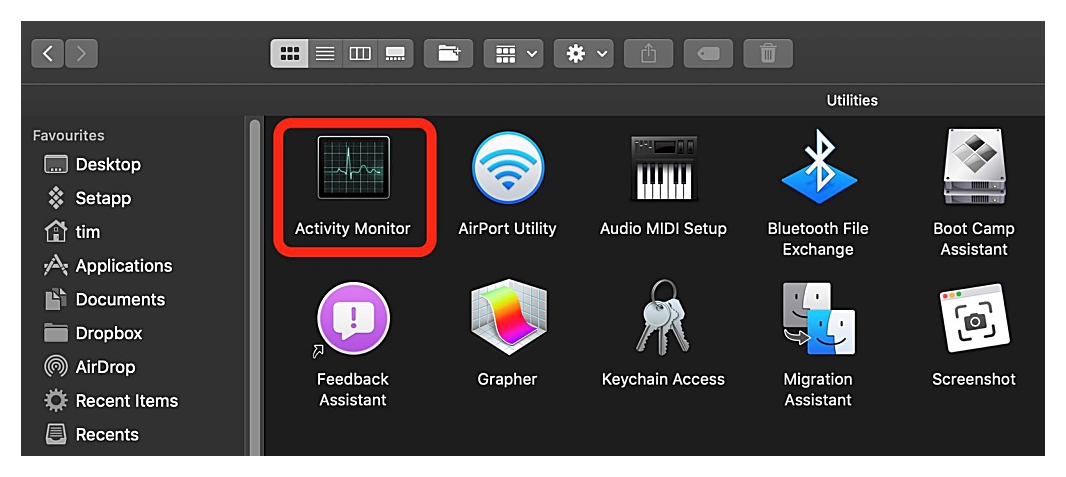Select Recent Items in the sidebar
The image size is (1066, 477).
click(x=110, y=401)
